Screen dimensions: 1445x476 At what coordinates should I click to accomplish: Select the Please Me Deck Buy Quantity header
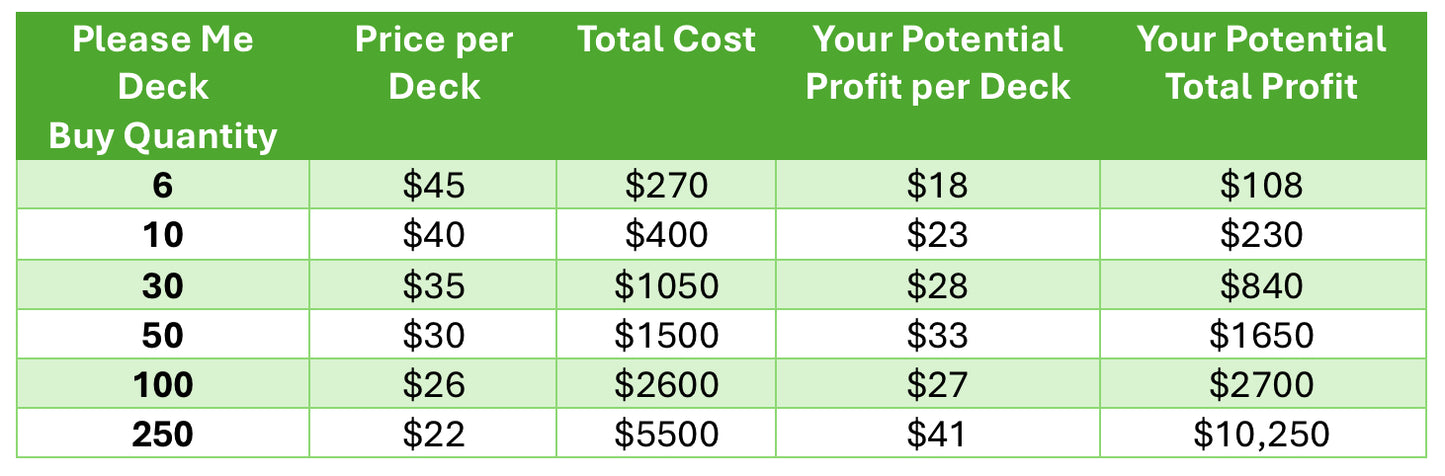163,86
